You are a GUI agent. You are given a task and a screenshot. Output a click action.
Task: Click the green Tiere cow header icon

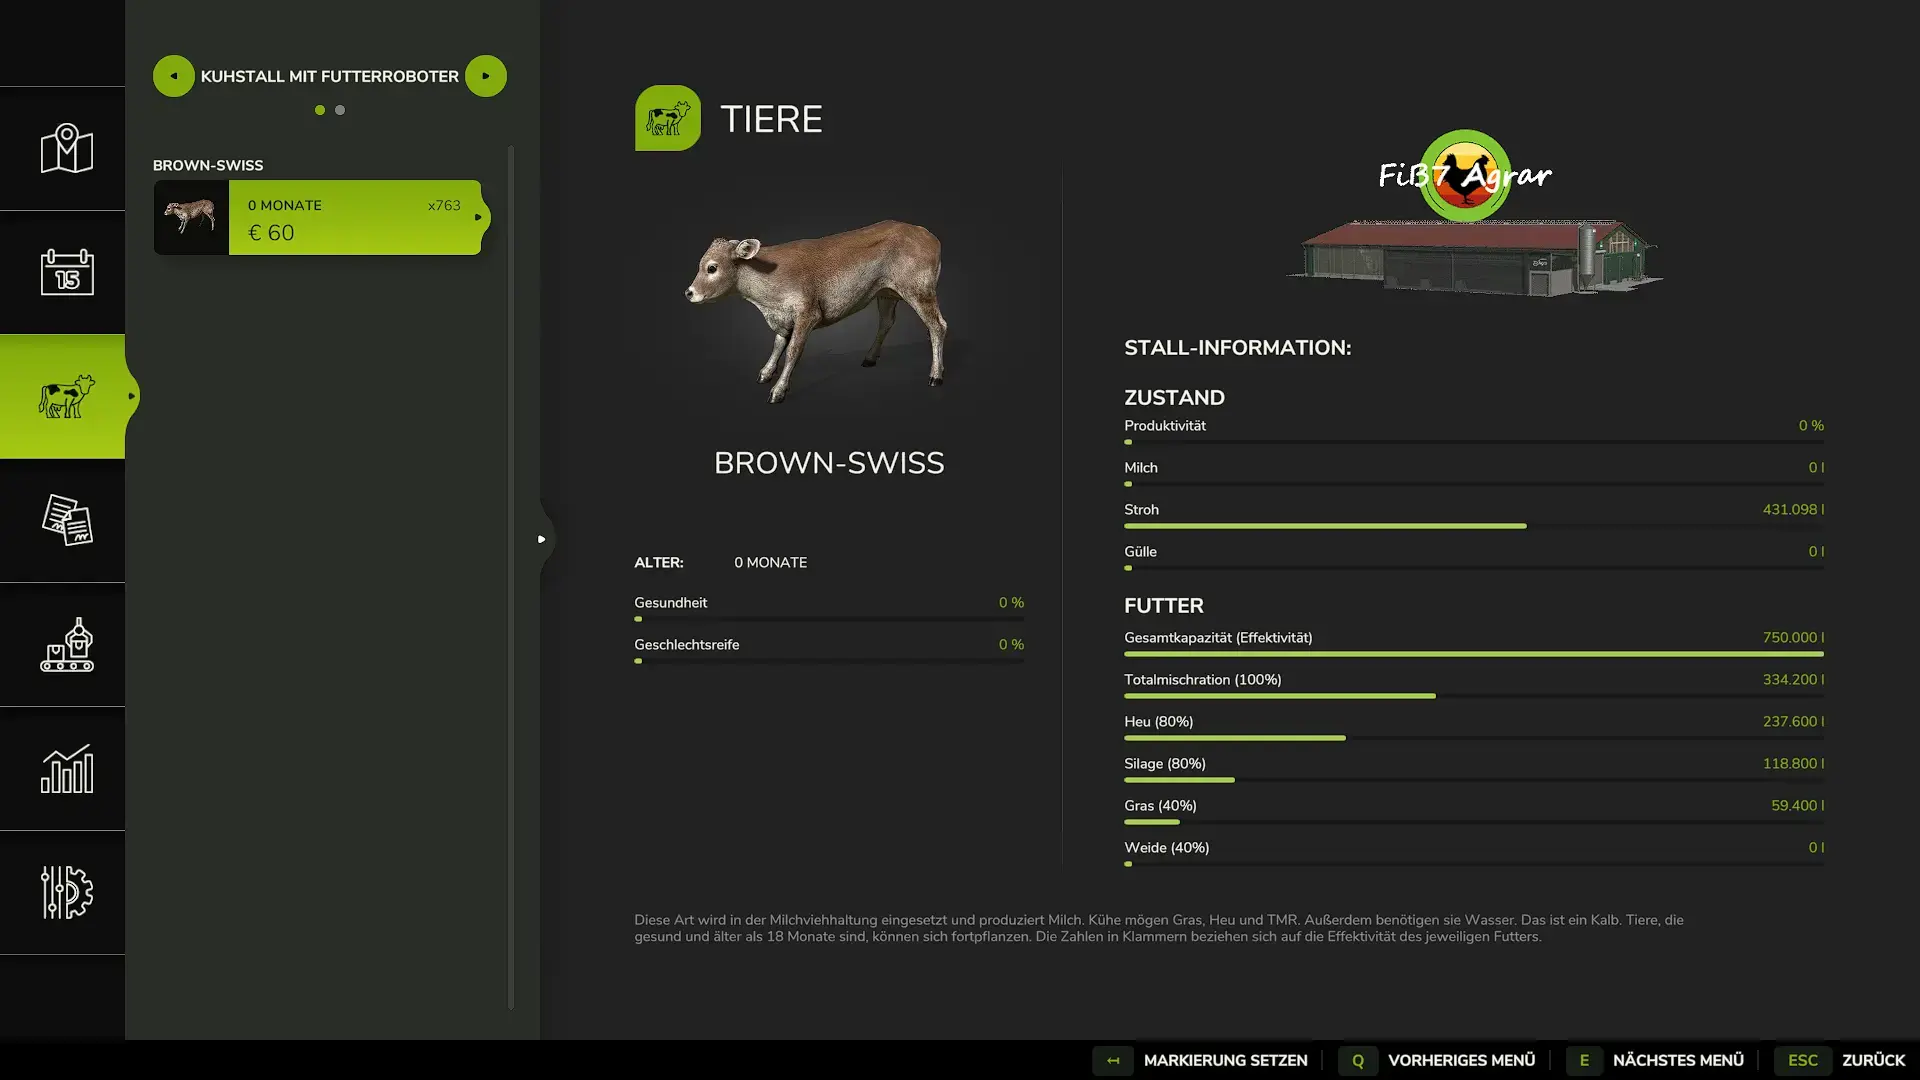(x=667, y=118)
